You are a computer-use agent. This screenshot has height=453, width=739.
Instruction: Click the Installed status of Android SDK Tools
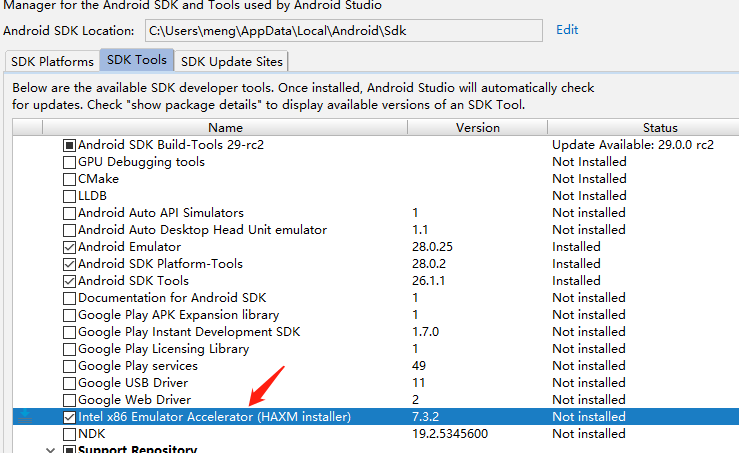(576, 280)
